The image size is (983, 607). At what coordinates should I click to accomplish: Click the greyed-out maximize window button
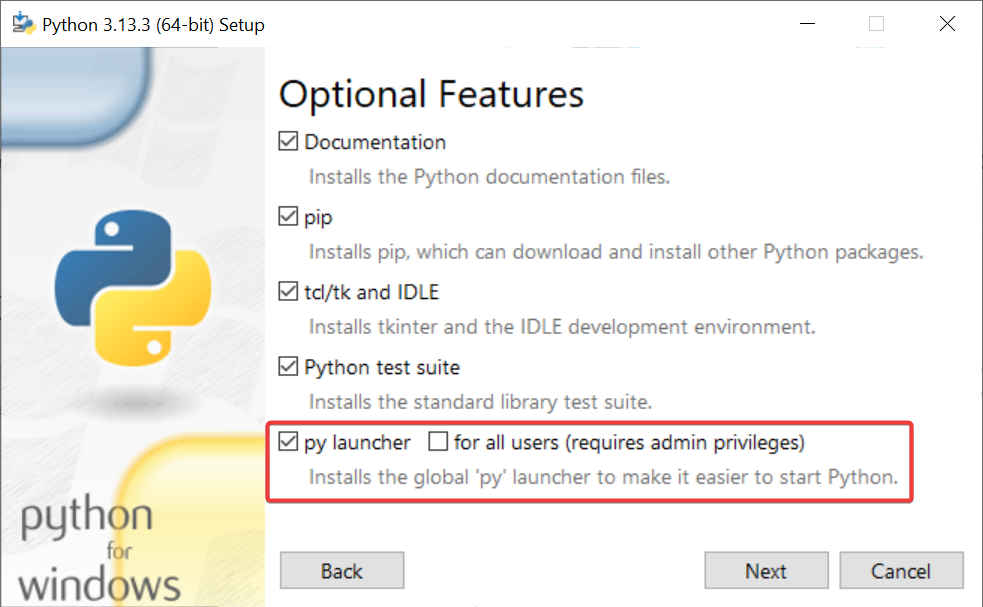pos(876,24)
